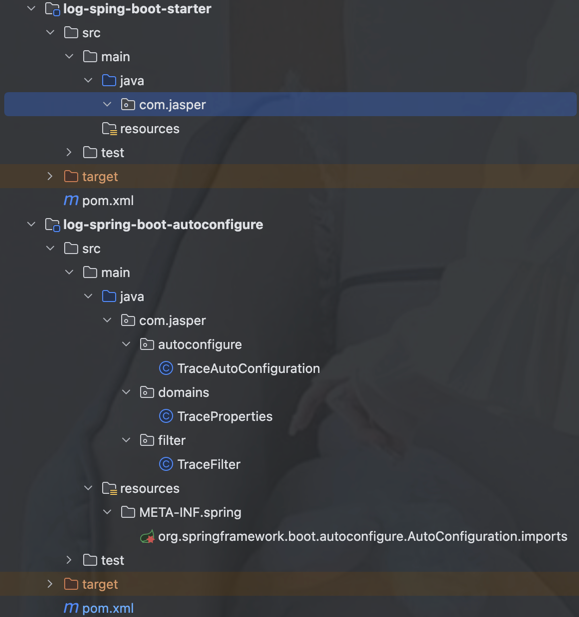The image size is (579, 617).
Task: Expand the autoconfigure module's test folder
Action: (69, 560)
